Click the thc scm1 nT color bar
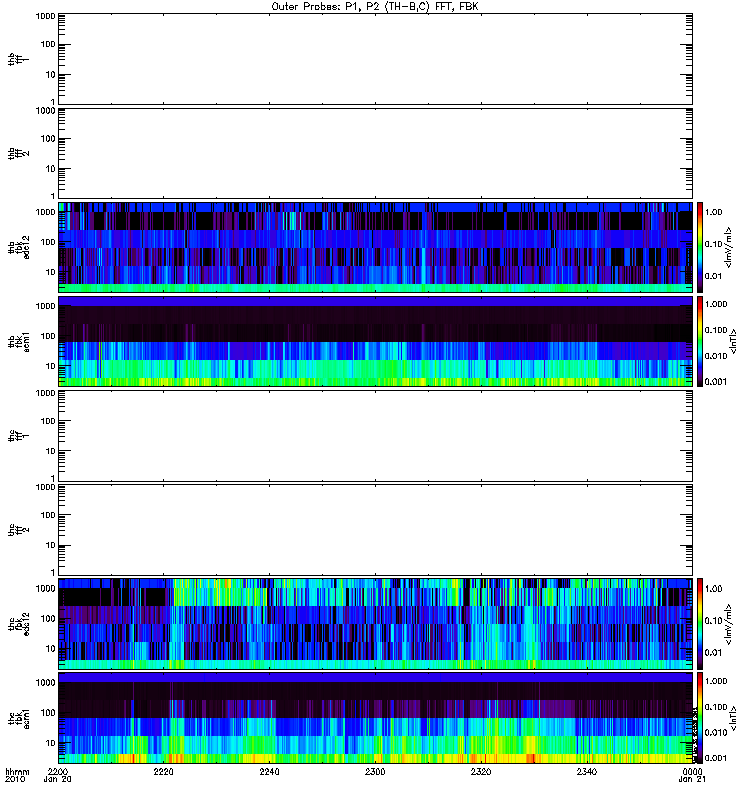750x800 pixels. [x=700, y=718]
